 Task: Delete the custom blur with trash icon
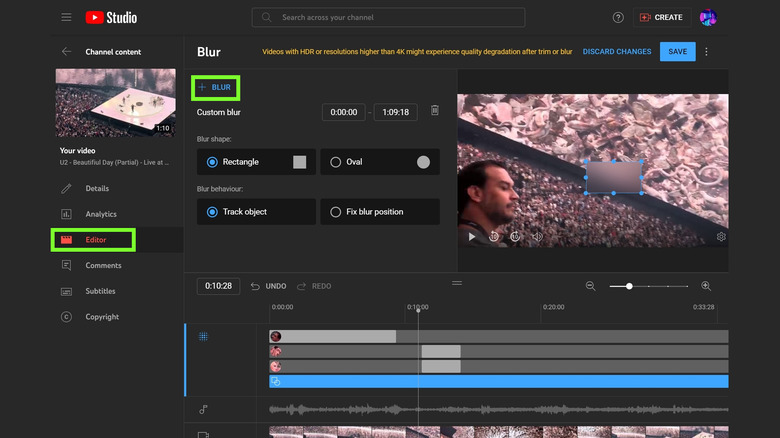(434, 111)
